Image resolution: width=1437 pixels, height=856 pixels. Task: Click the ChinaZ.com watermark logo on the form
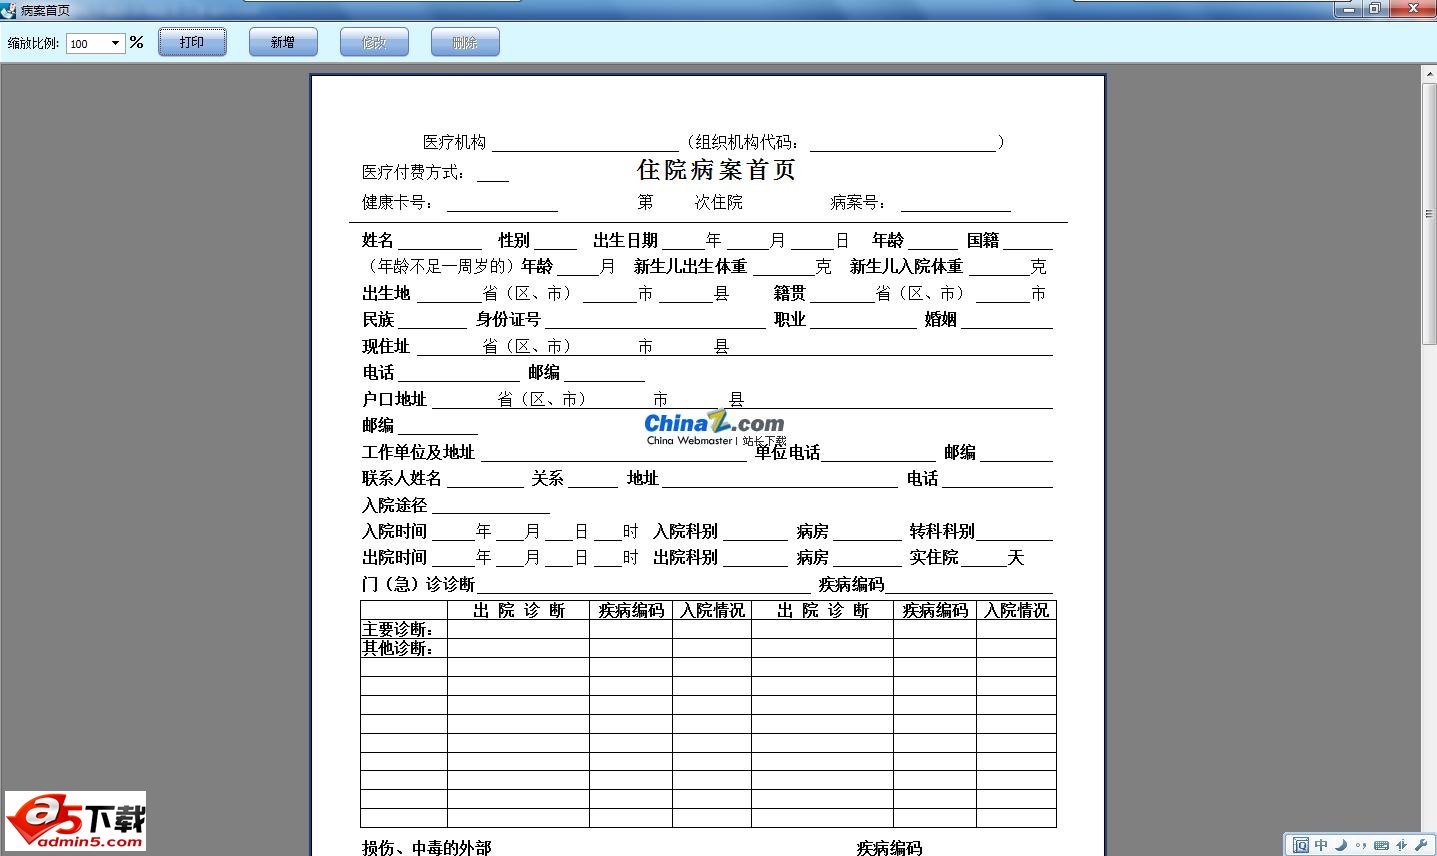click(715, 422)
